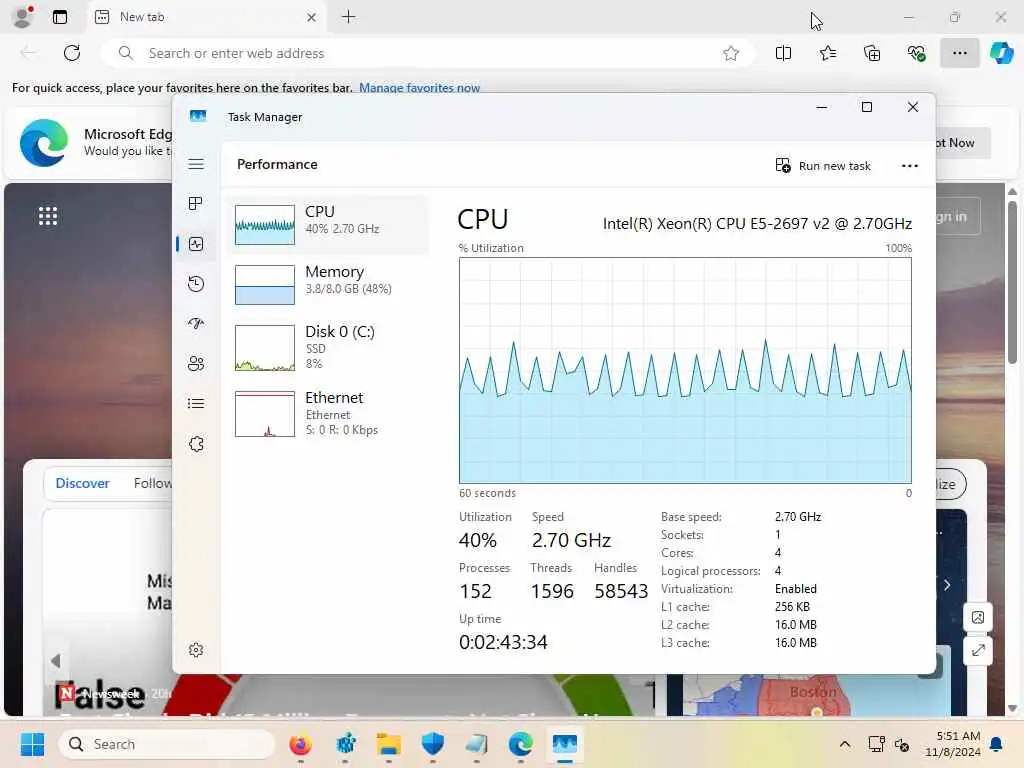The image size is (1024, 768).
Task: Click the Ethernet mini graph thumbnail
Action: [x=264, y=414]
